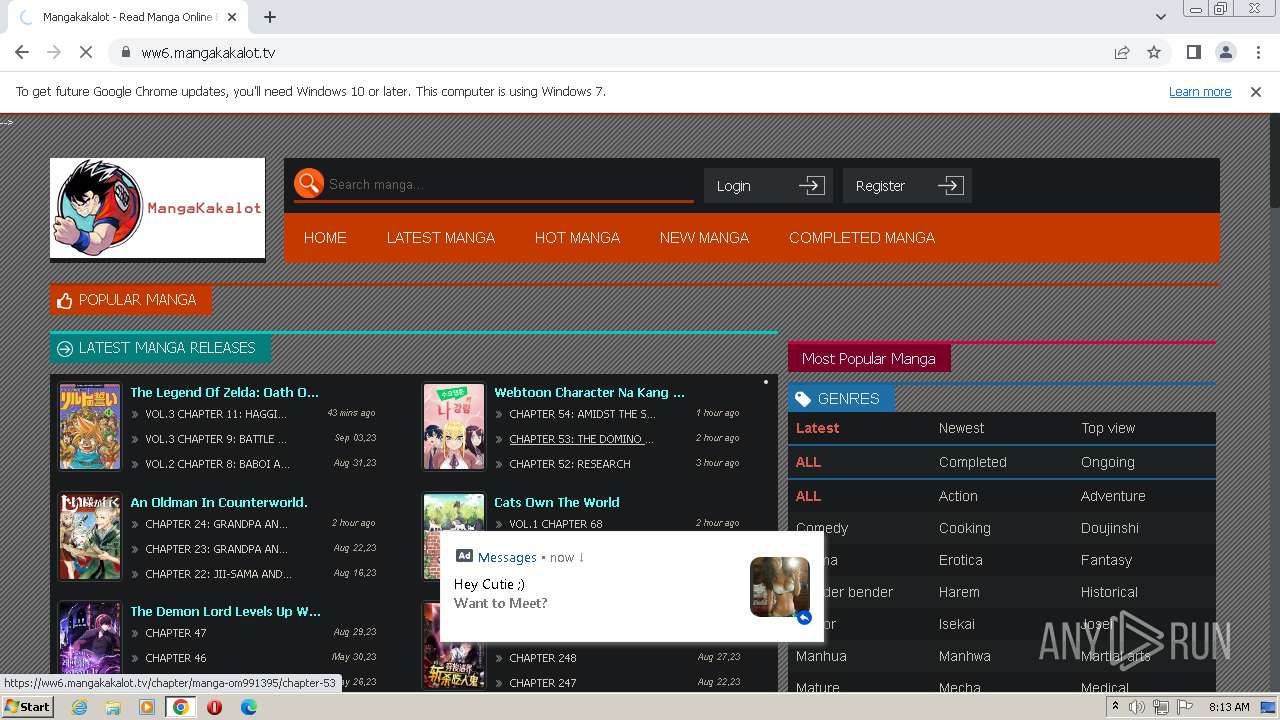1280x720 pixels.
Task: Filter by Completed status
Action: pos(972,462)
